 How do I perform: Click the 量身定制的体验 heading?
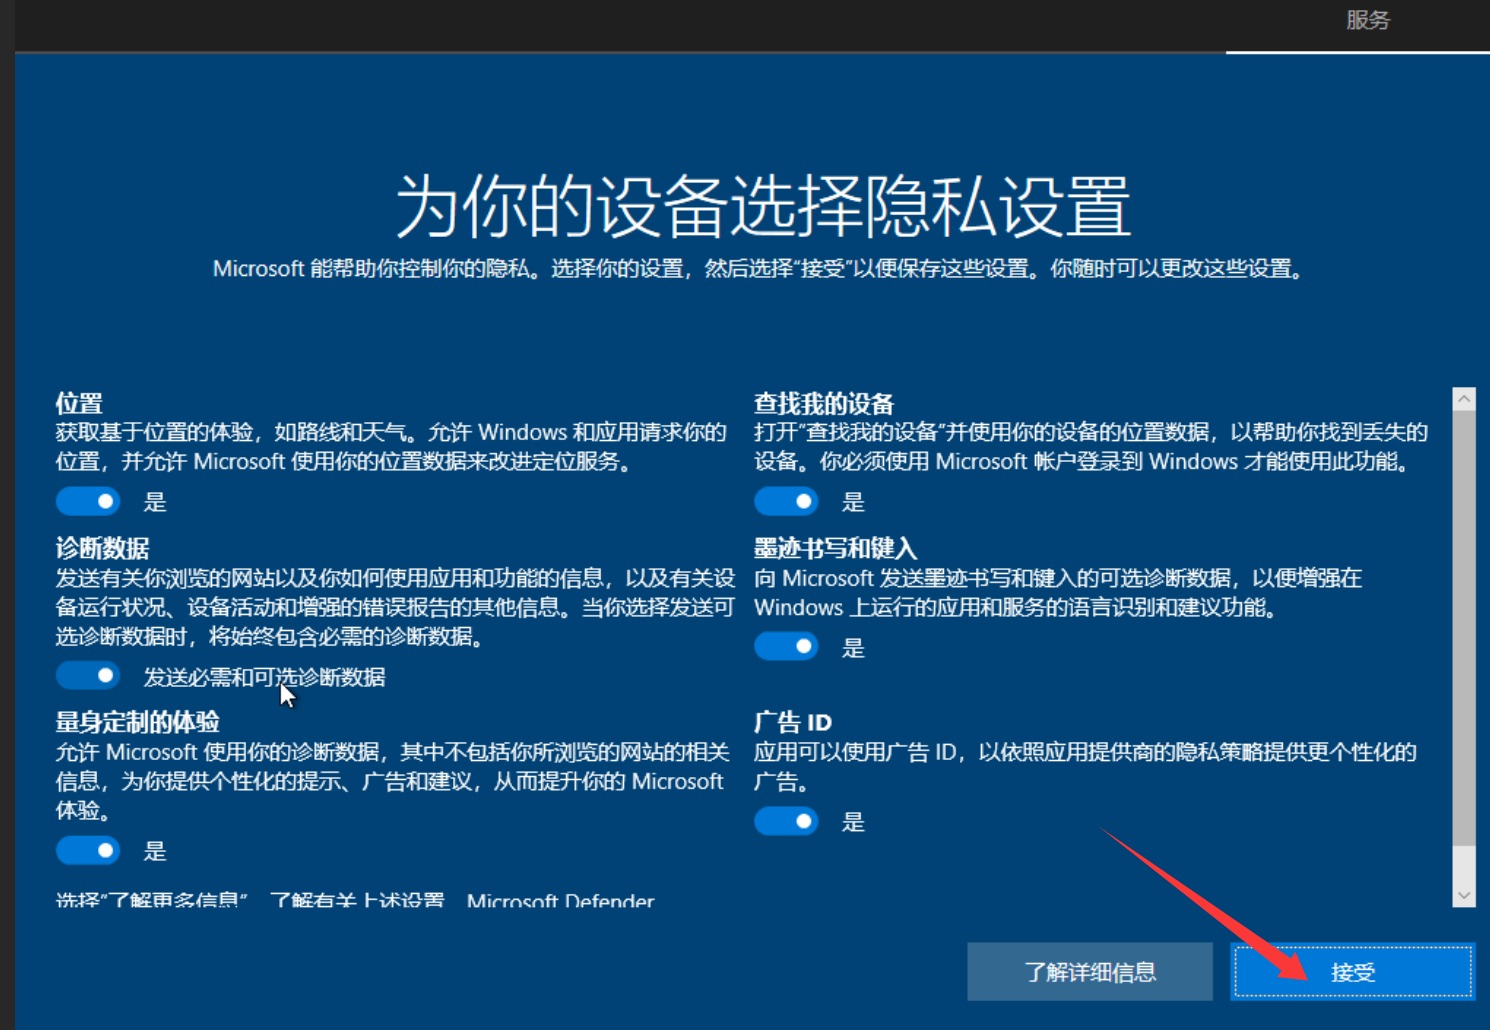(x=137, y=722)
